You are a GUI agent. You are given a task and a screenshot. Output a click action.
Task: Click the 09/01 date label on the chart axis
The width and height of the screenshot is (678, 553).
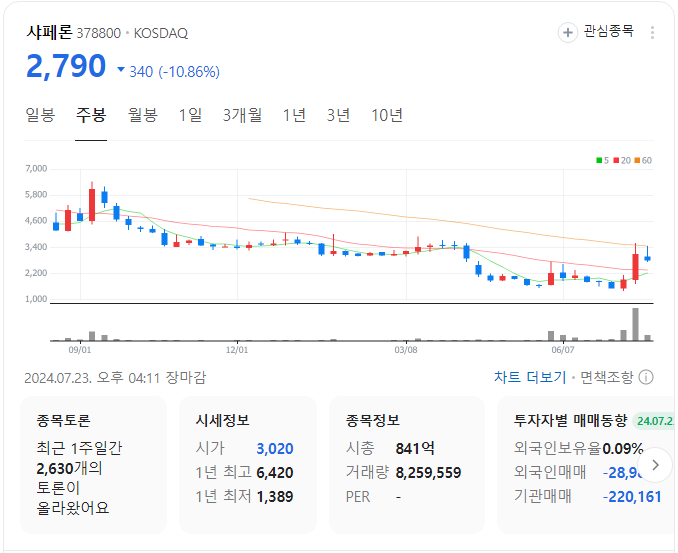80,349
